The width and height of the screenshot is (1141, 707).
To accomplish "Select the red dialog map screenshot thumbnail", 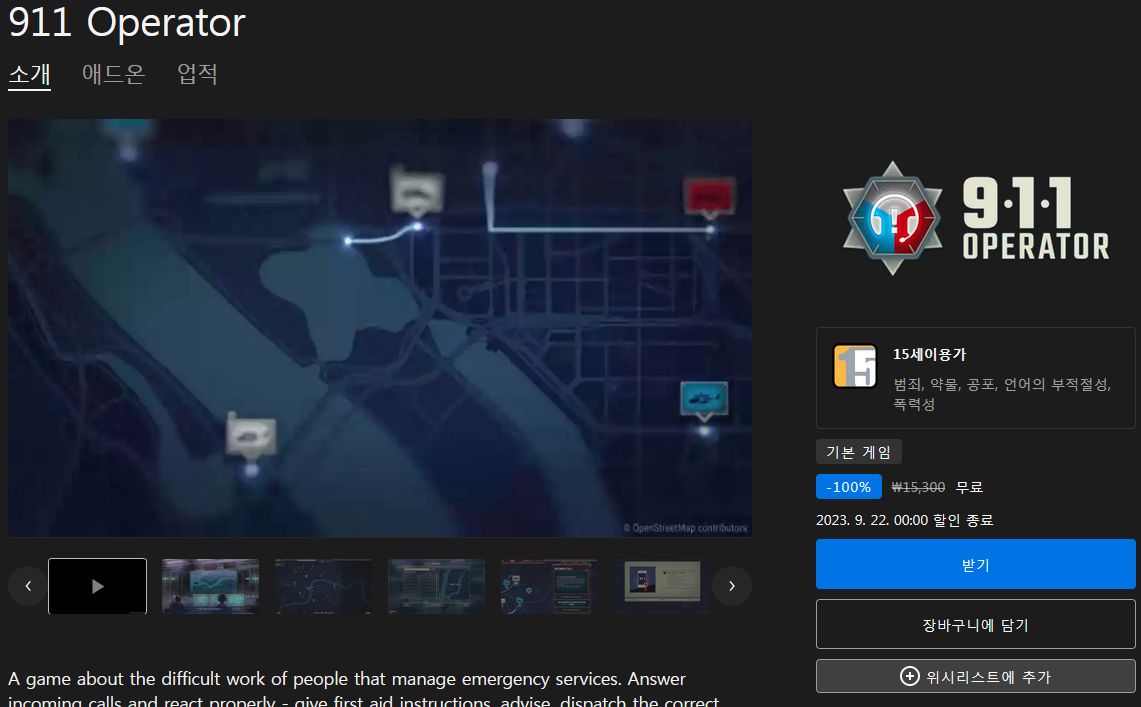I will pos(549,586).
